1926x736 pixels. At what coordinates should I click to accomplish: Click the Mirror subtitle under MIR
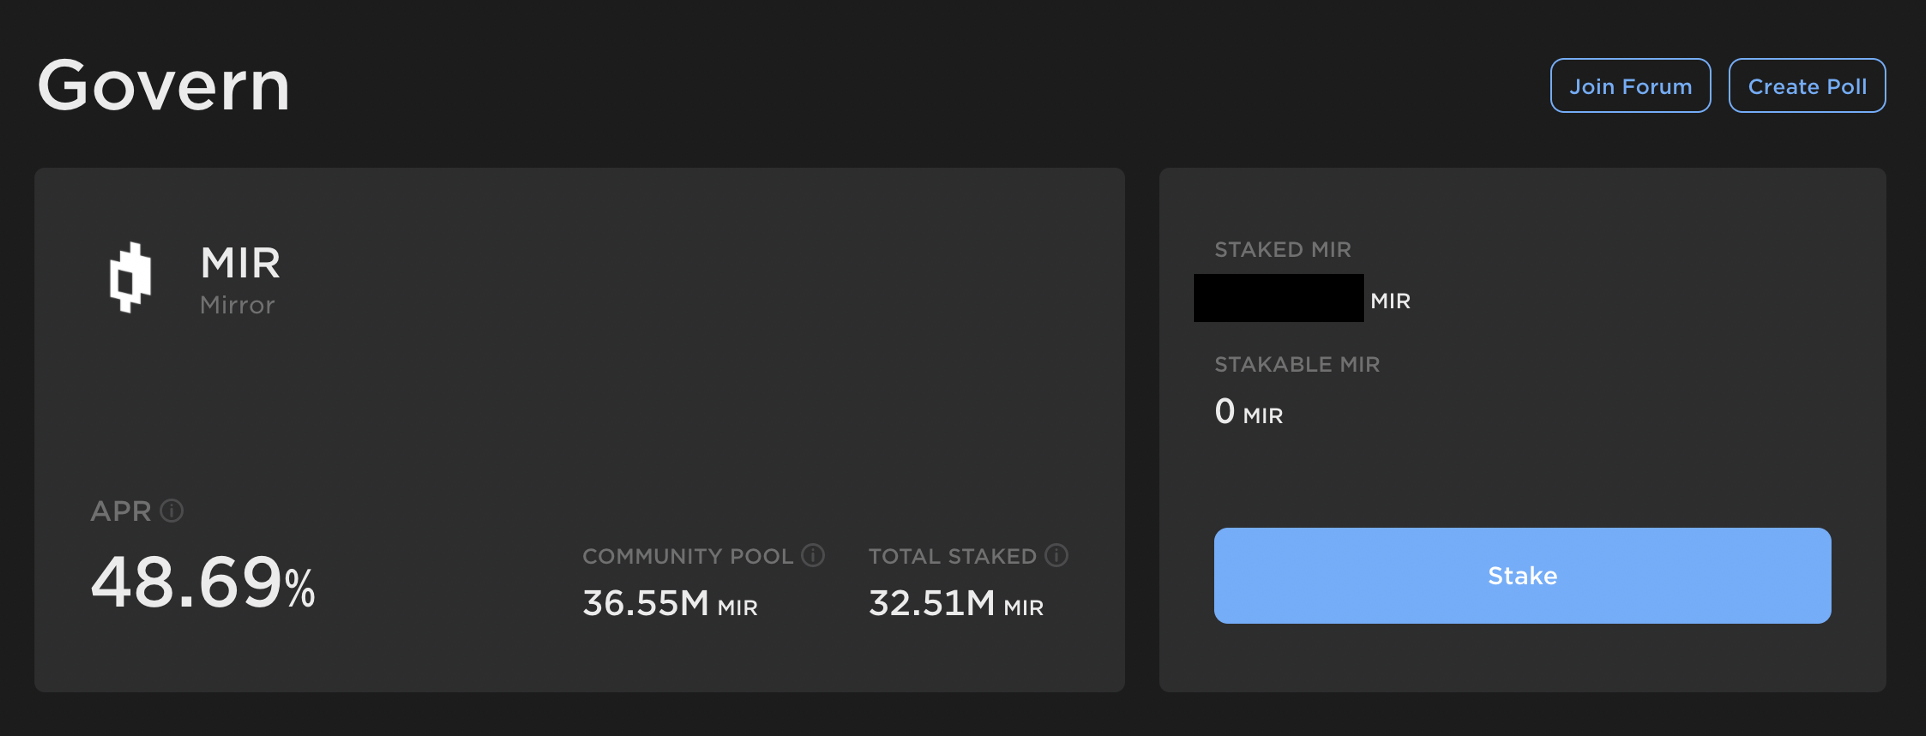(237, 305)
